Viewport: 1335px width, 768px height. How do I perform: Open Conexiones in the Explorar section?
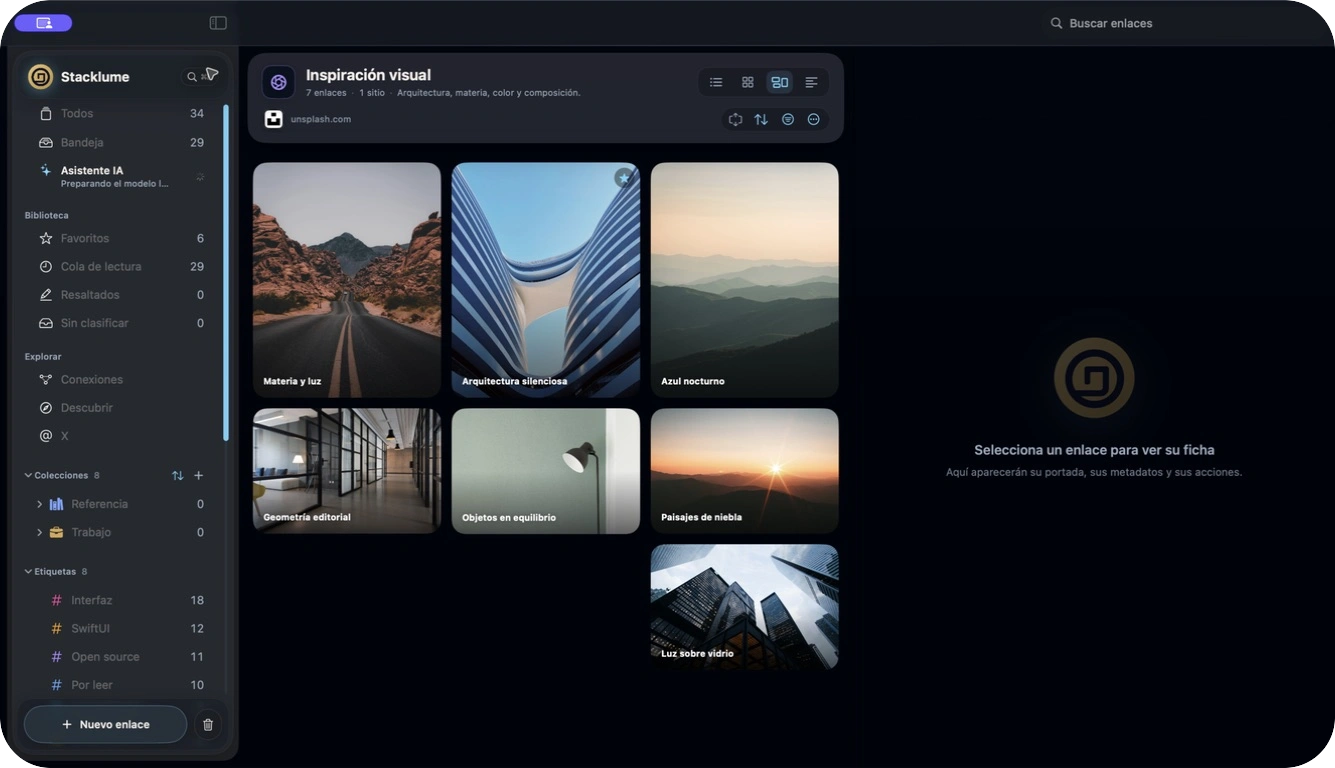(121, 379)
